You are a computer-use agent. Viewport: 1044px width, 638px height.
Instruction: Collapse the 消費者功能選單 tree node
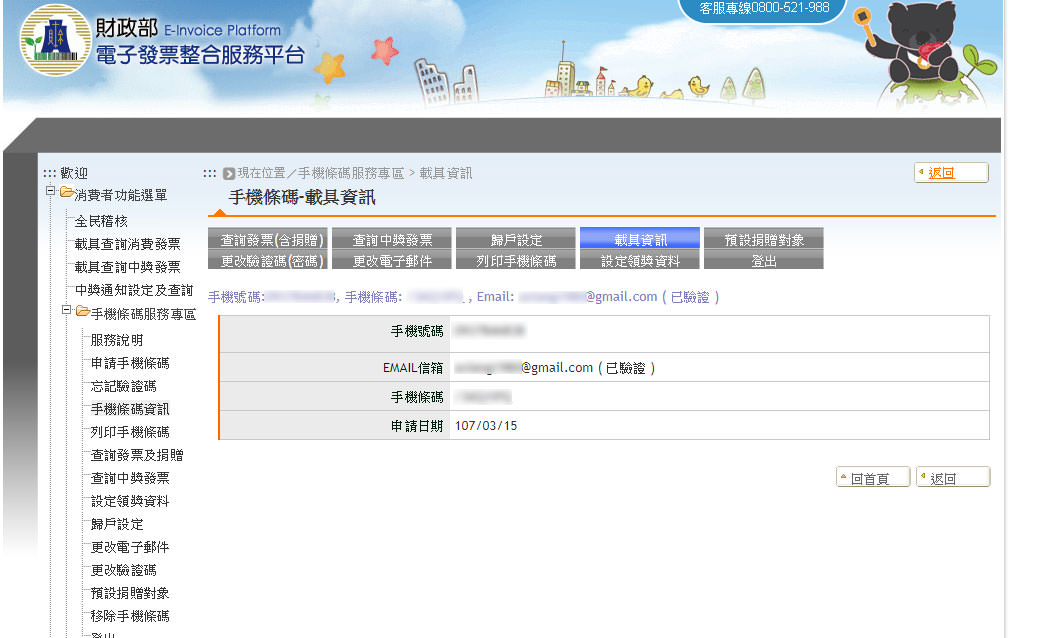(51, 192)
